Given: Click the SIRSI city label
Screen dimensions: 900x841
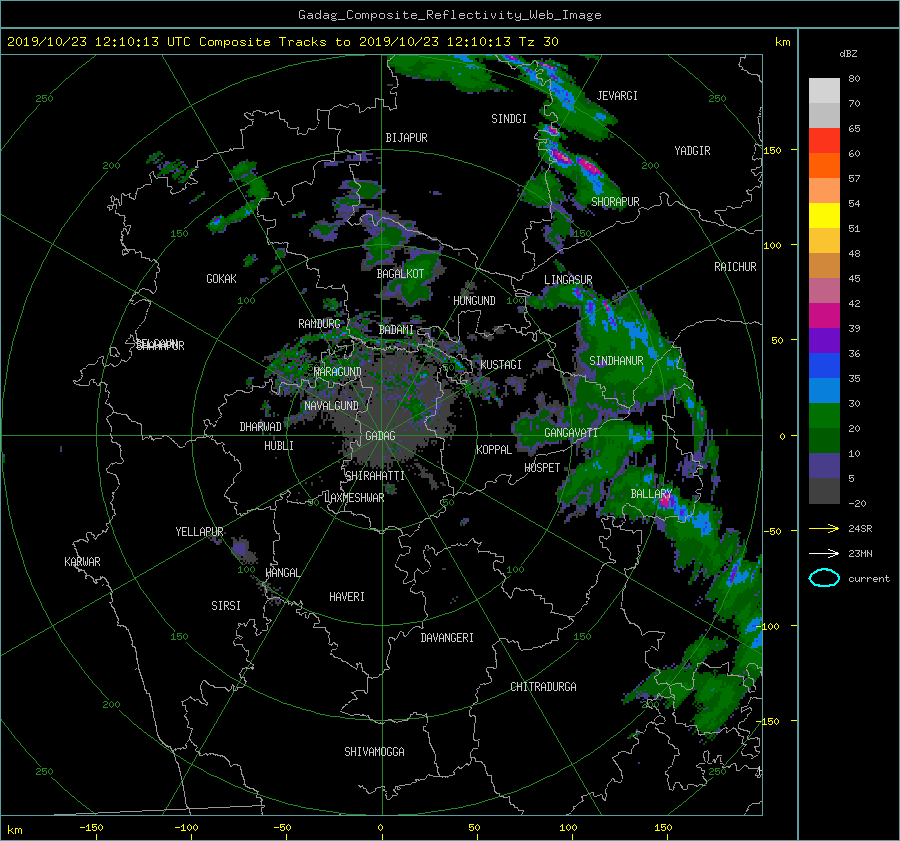Looking at the screenshot, I should (226, 606).
